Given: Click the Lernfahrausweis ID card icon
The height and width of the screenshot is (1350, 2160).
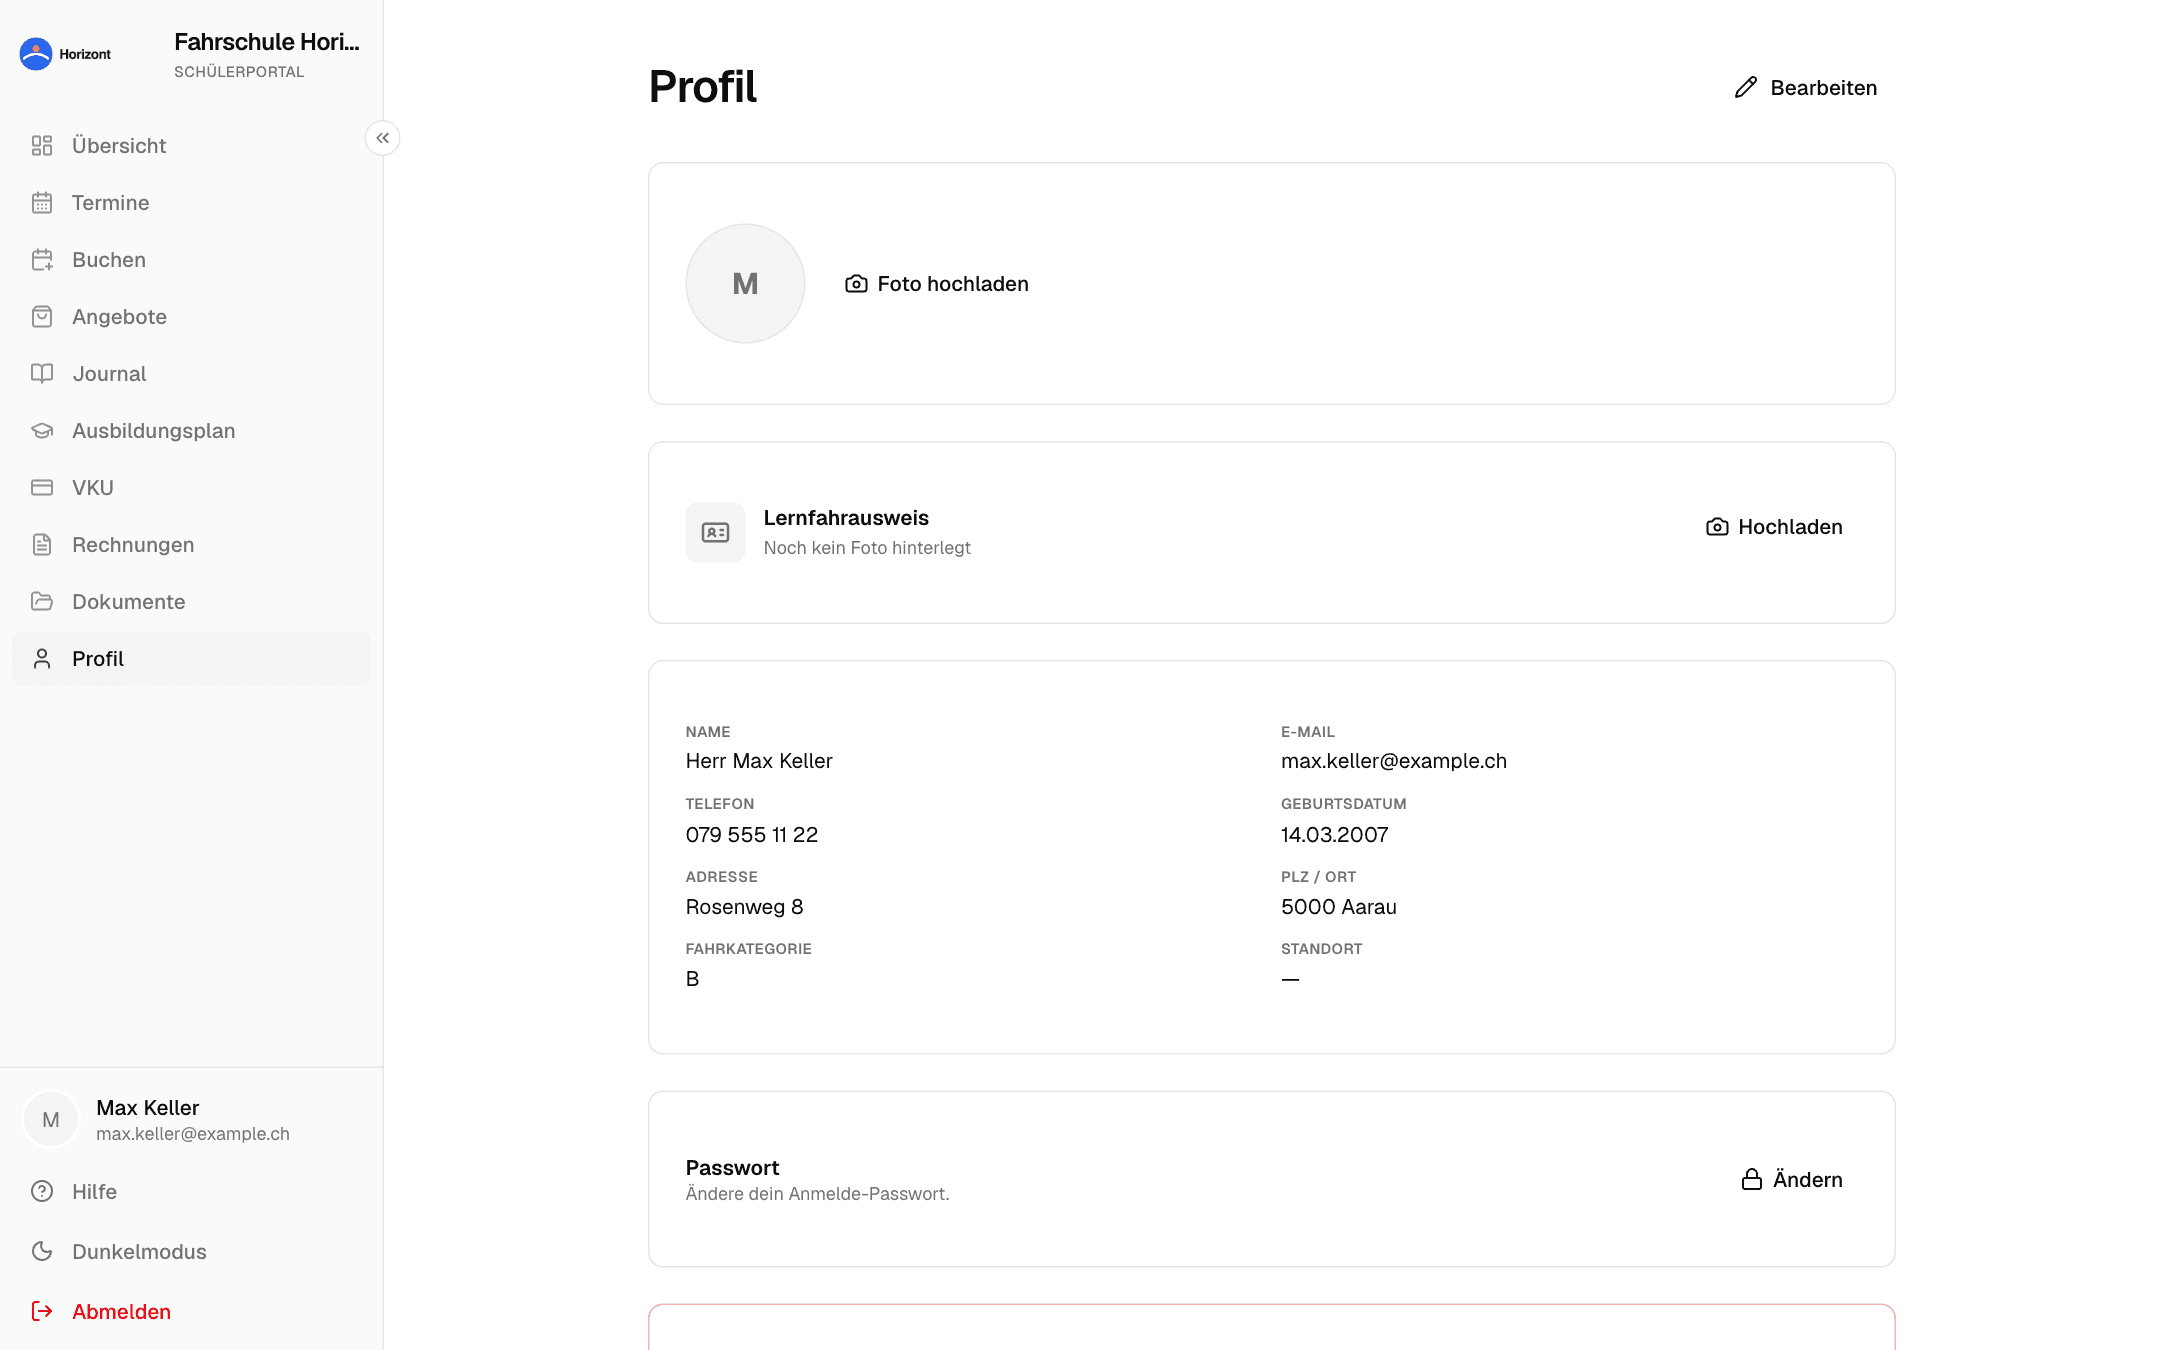Looking at the screenshot, I should [x=715, y=533].
